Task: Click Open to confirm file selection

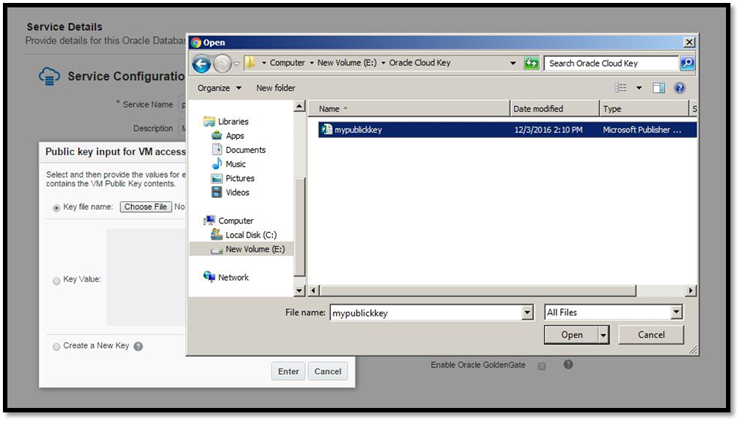Action: coord(572,335)
